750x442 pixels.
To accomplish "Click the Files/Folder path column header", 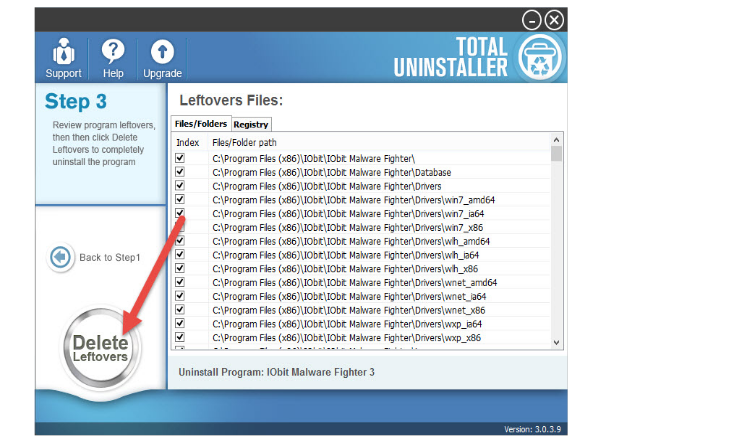I will pos(244,143).
